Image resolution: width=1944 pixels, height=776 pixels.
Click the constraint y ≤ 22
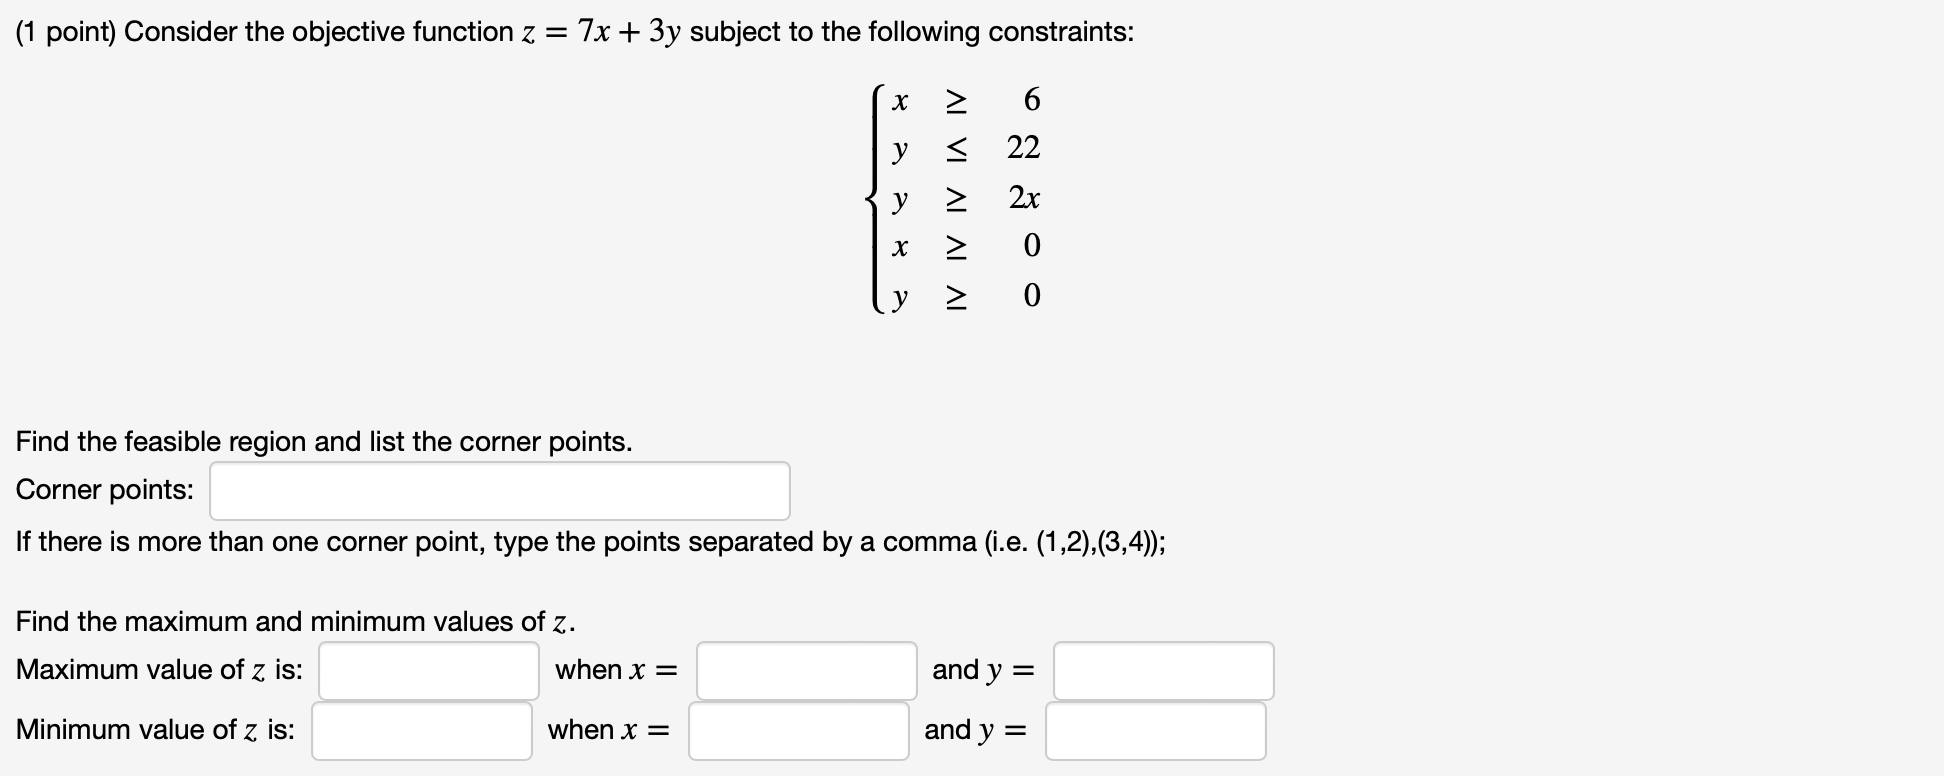(960, 148)
